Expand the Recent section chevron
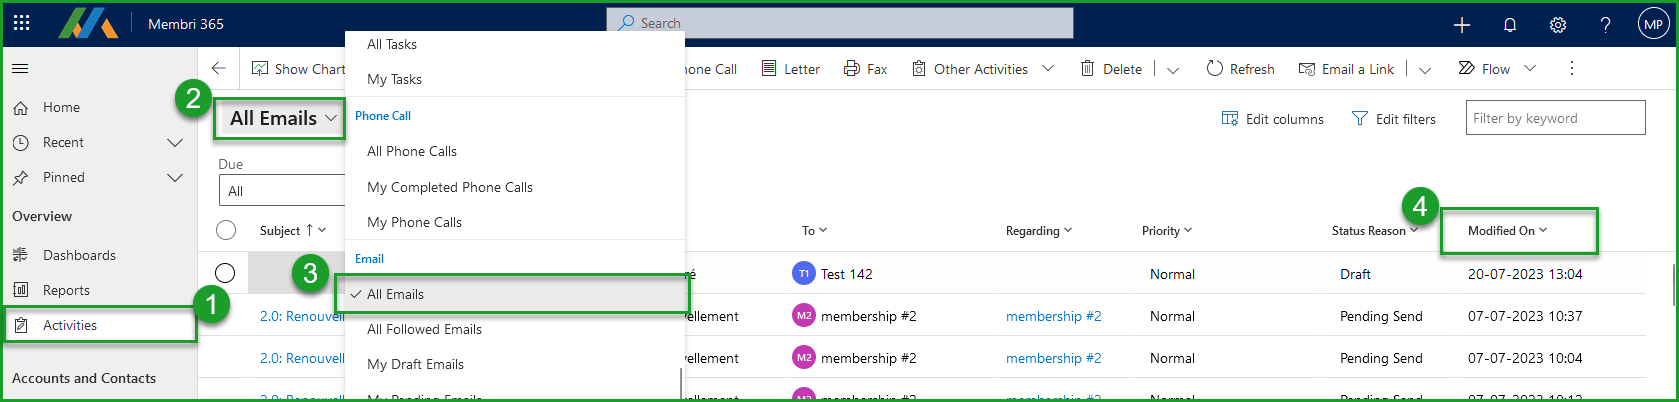Viewport: 1679px width, 402px height. [x=175, y=143]
